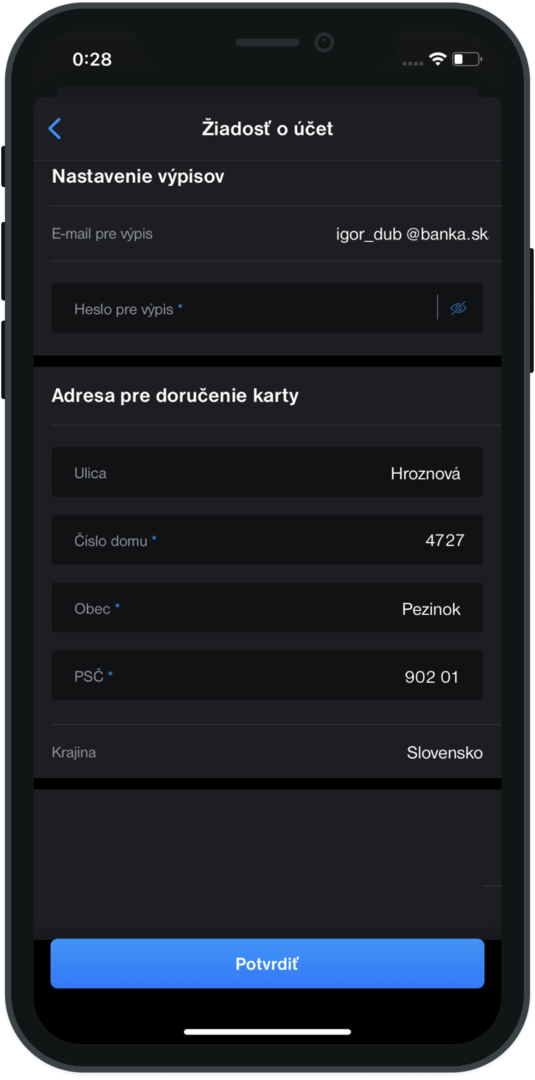
Task: Tap the Adresa pre doručenie karty header
Action: 175,396
